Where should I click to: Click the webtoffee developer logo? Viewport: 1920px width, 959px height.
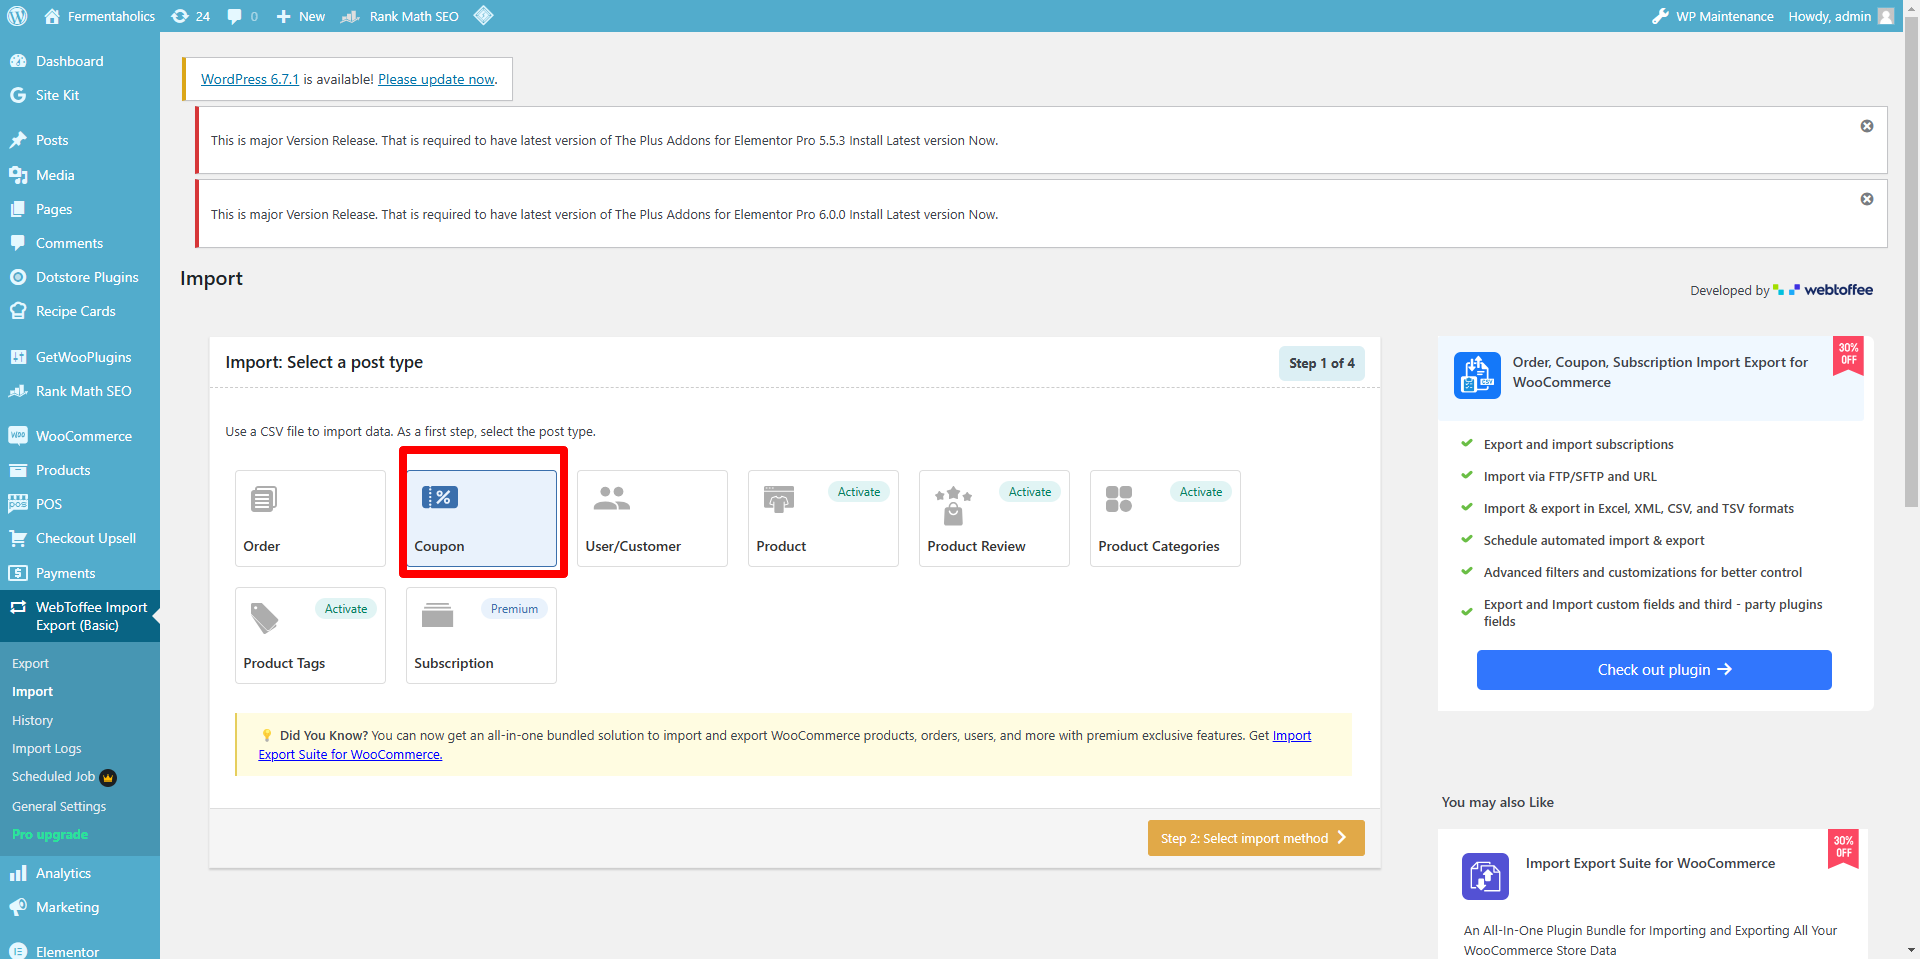point(1823,290)
